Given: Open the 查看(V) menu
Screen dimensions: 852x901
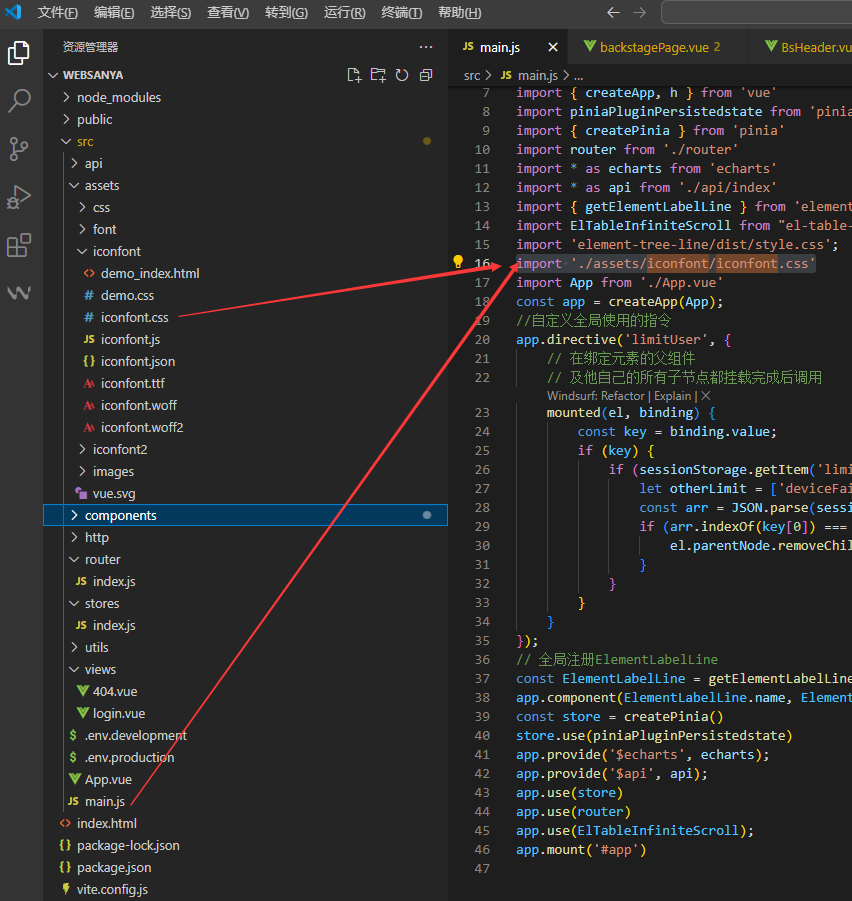Looking at the screenshot, I should pos(228,13).
